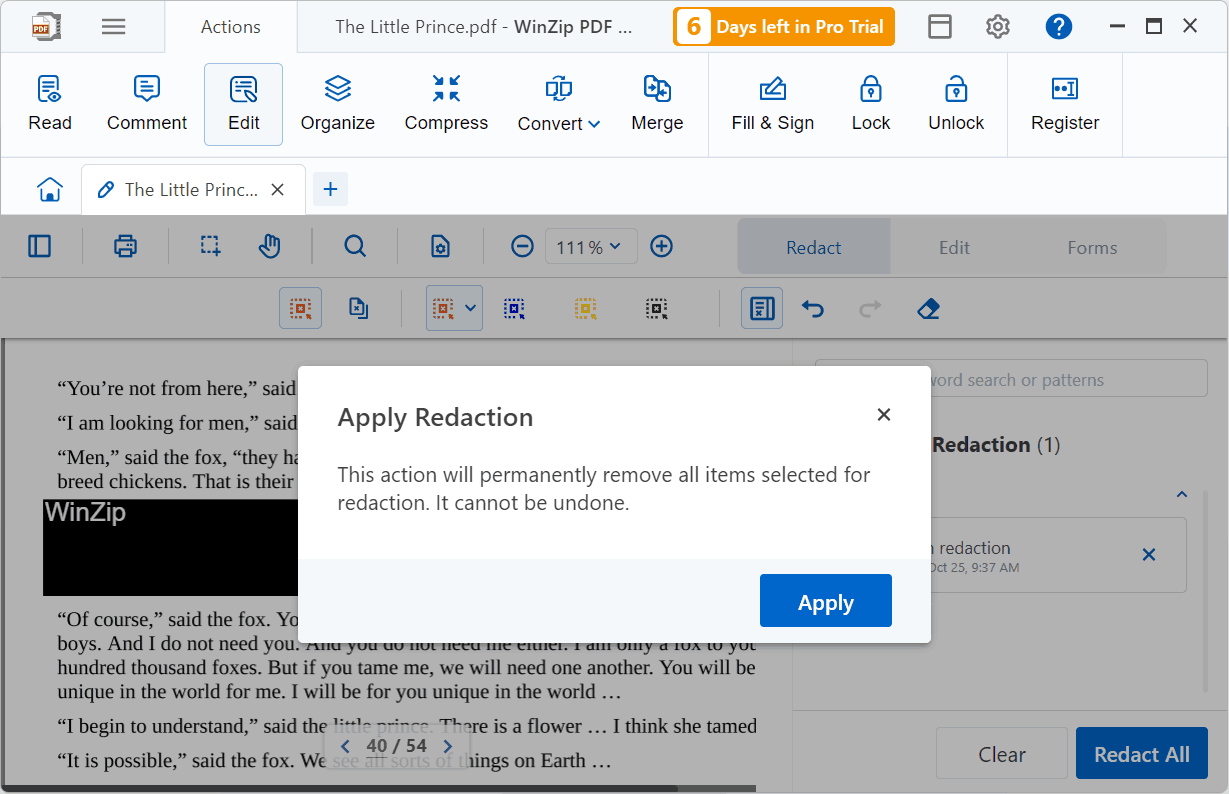Screen dimensions: 1229x794
Task: Select the Mark for Redaction tool
Action: tap(300, 308)
